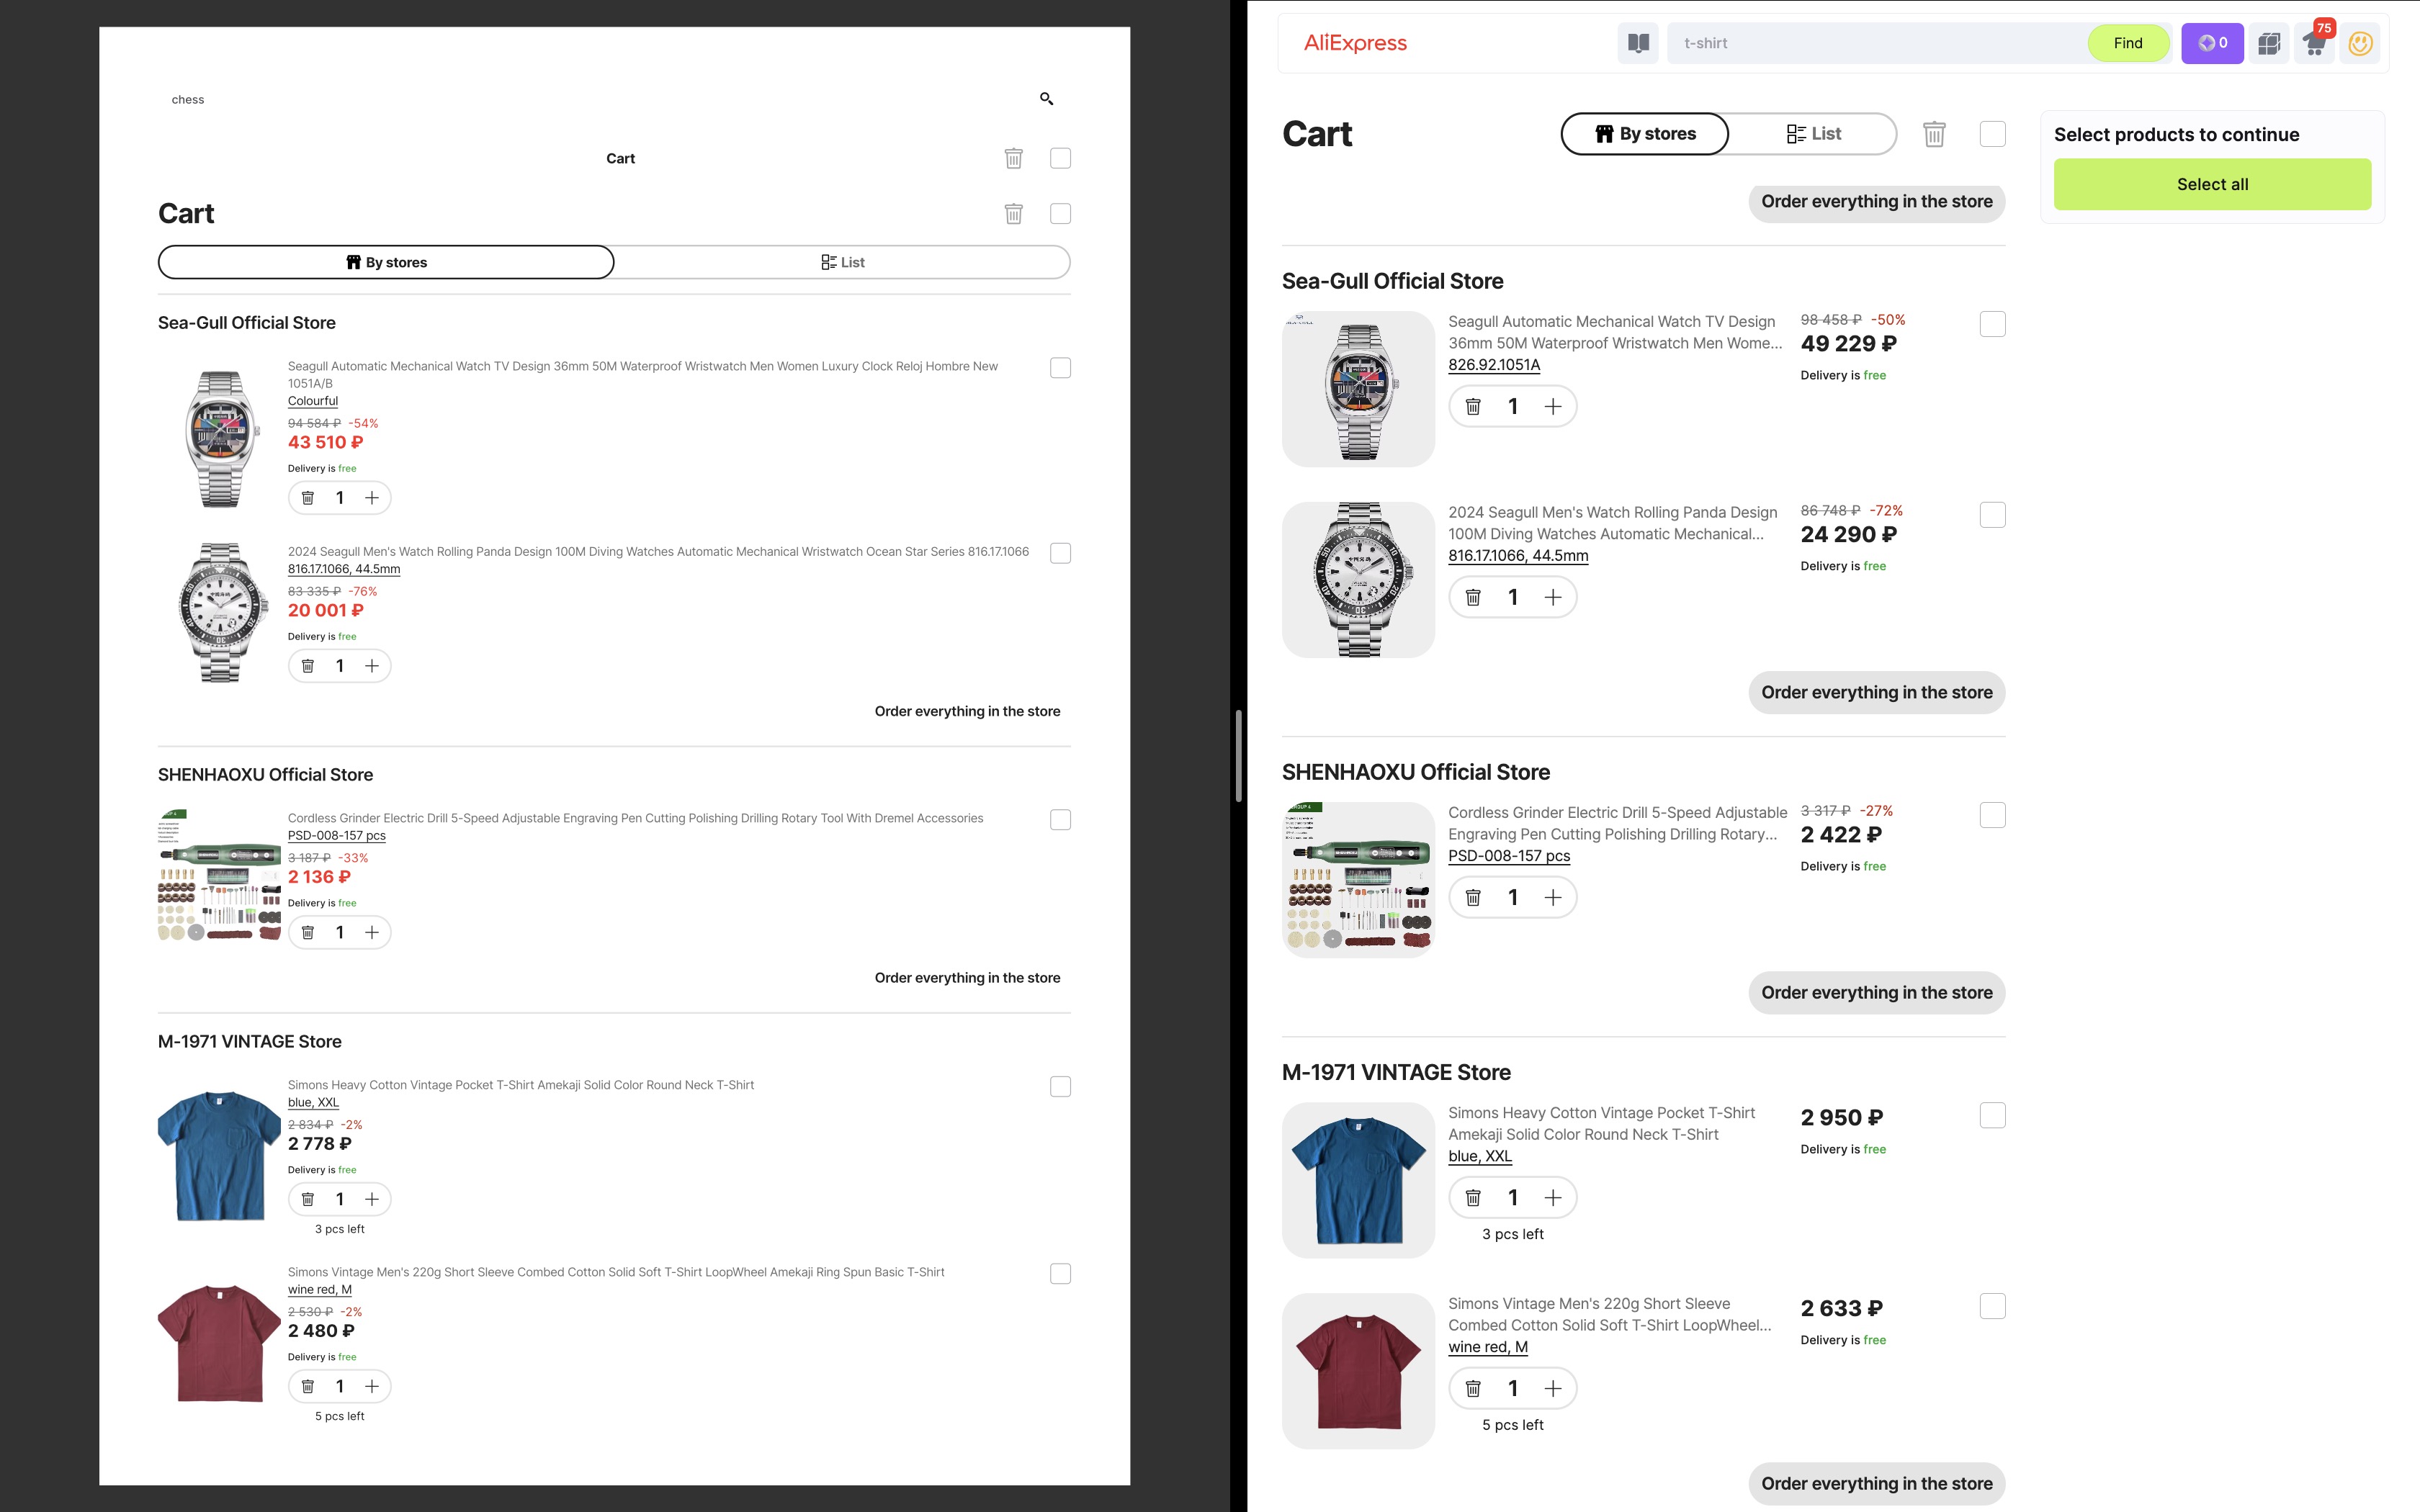Image resolution: width=2420 pixels, height=1512 pixels.
Task: Switch to List tab in right window
Action: pyautogui.click(x=1813, y=134)
